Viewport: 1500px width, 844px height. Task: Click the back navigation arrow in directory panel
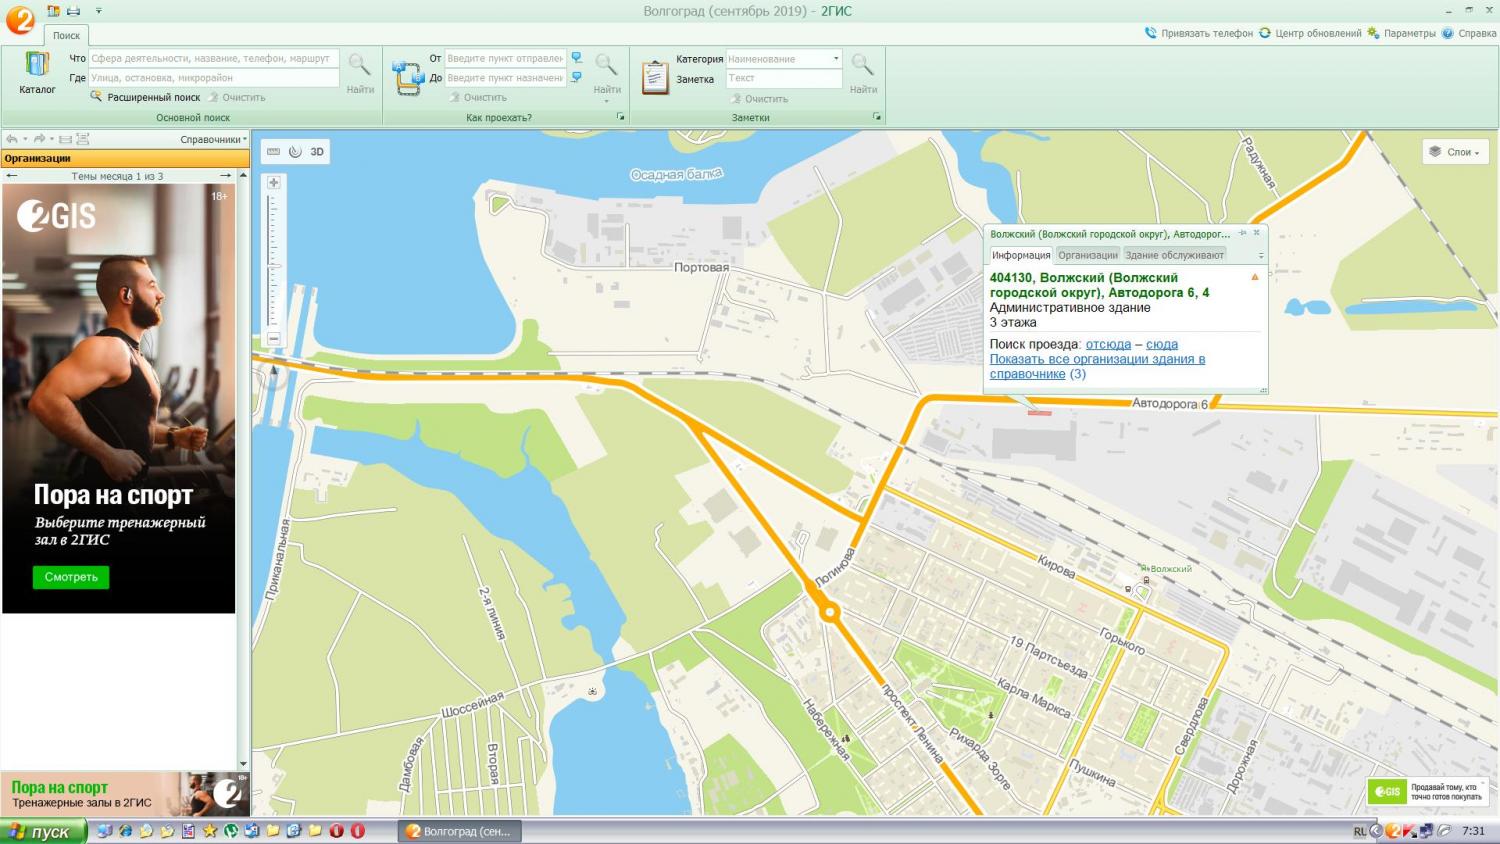tap(12, 139)
